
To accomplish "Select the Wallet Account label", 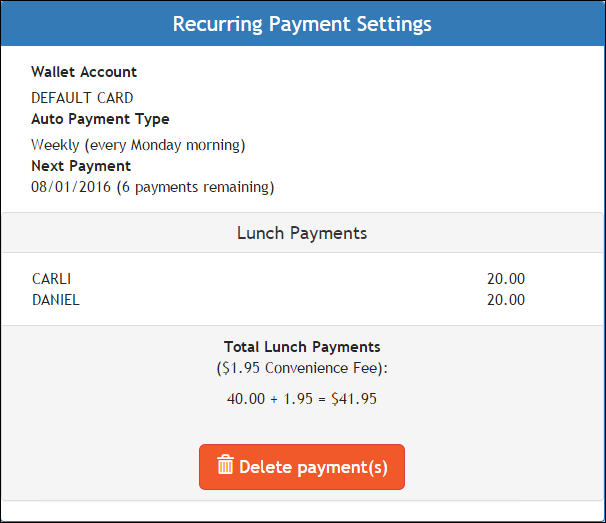I will coord(84,72).
